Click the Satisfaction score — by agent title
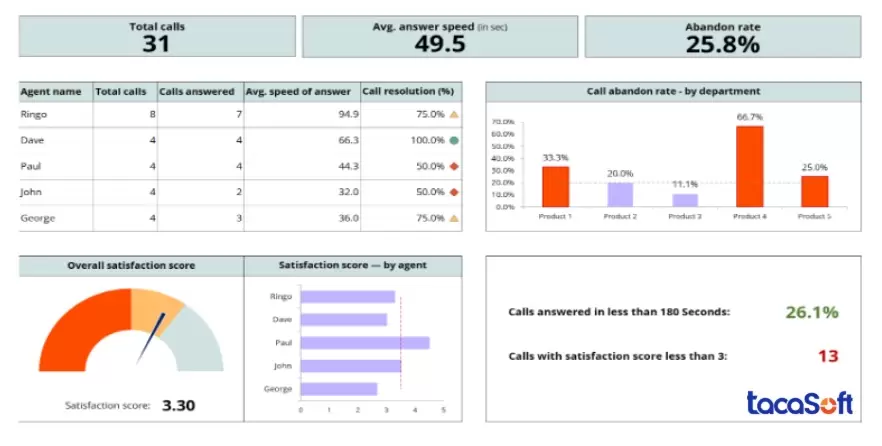The height and width of the screenshot is (446, 882). [x=353, y=265]
